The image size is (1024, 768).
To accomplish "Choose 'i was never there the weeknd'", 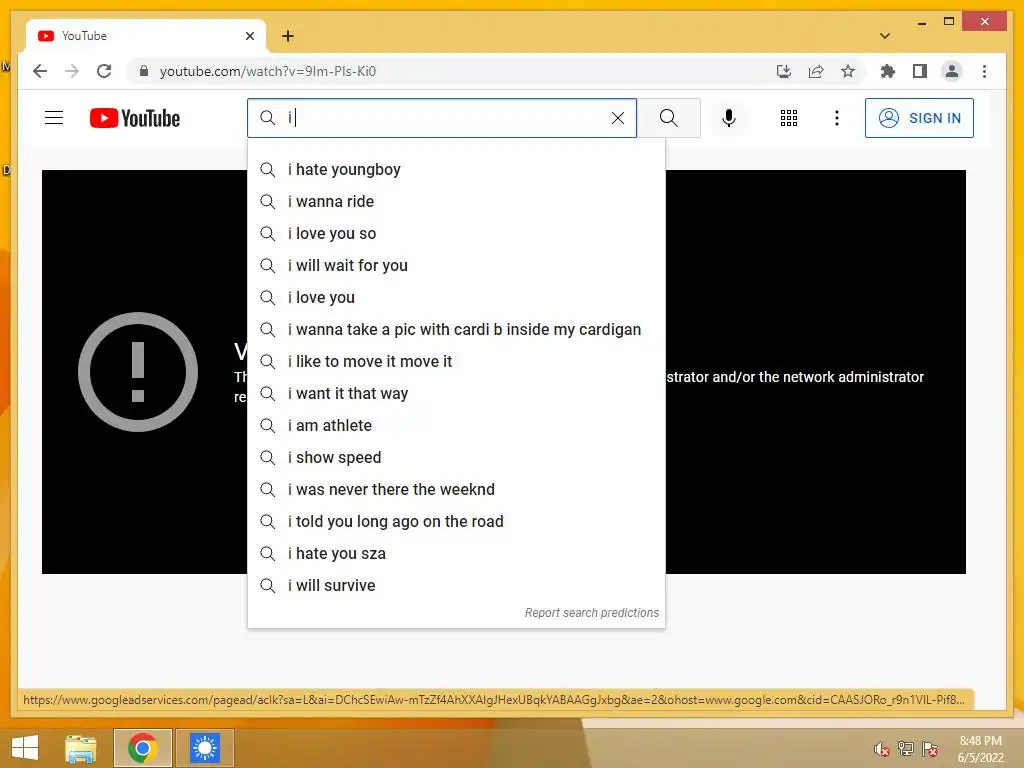I will pos(456,490).
